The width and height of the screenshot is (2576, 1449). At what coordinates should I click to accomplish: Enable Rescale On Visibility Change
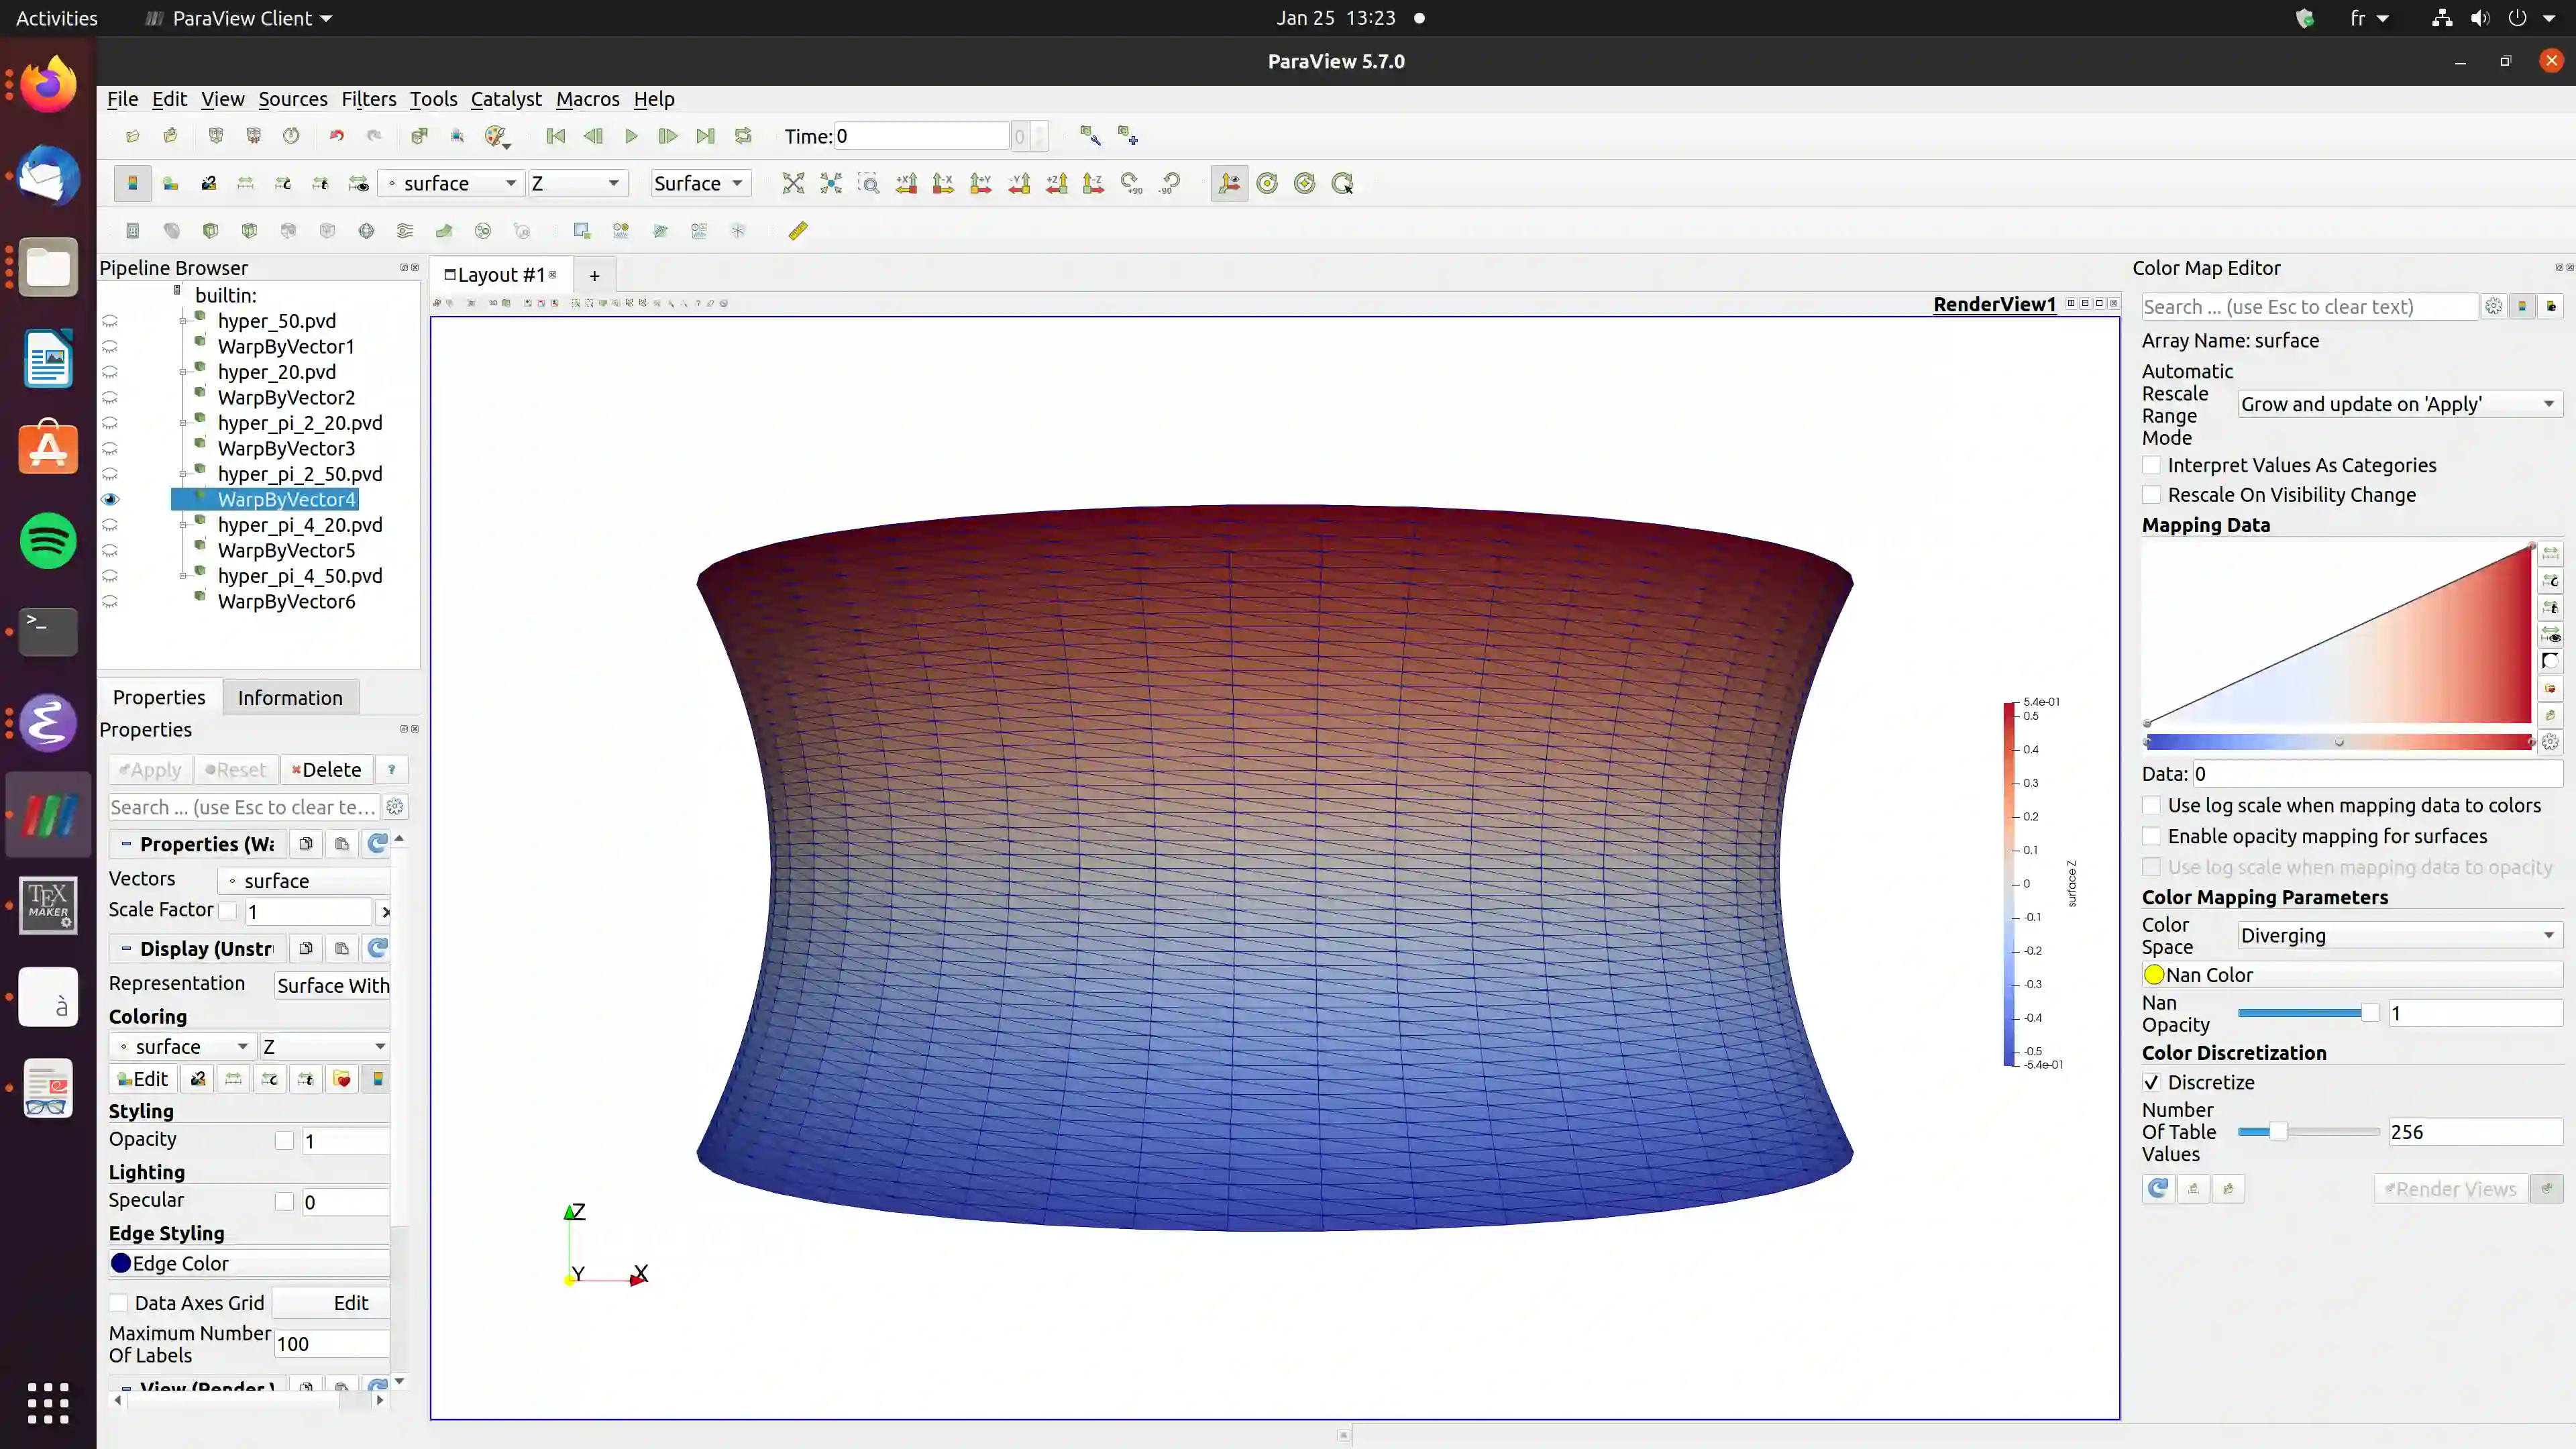[2152, 495]
